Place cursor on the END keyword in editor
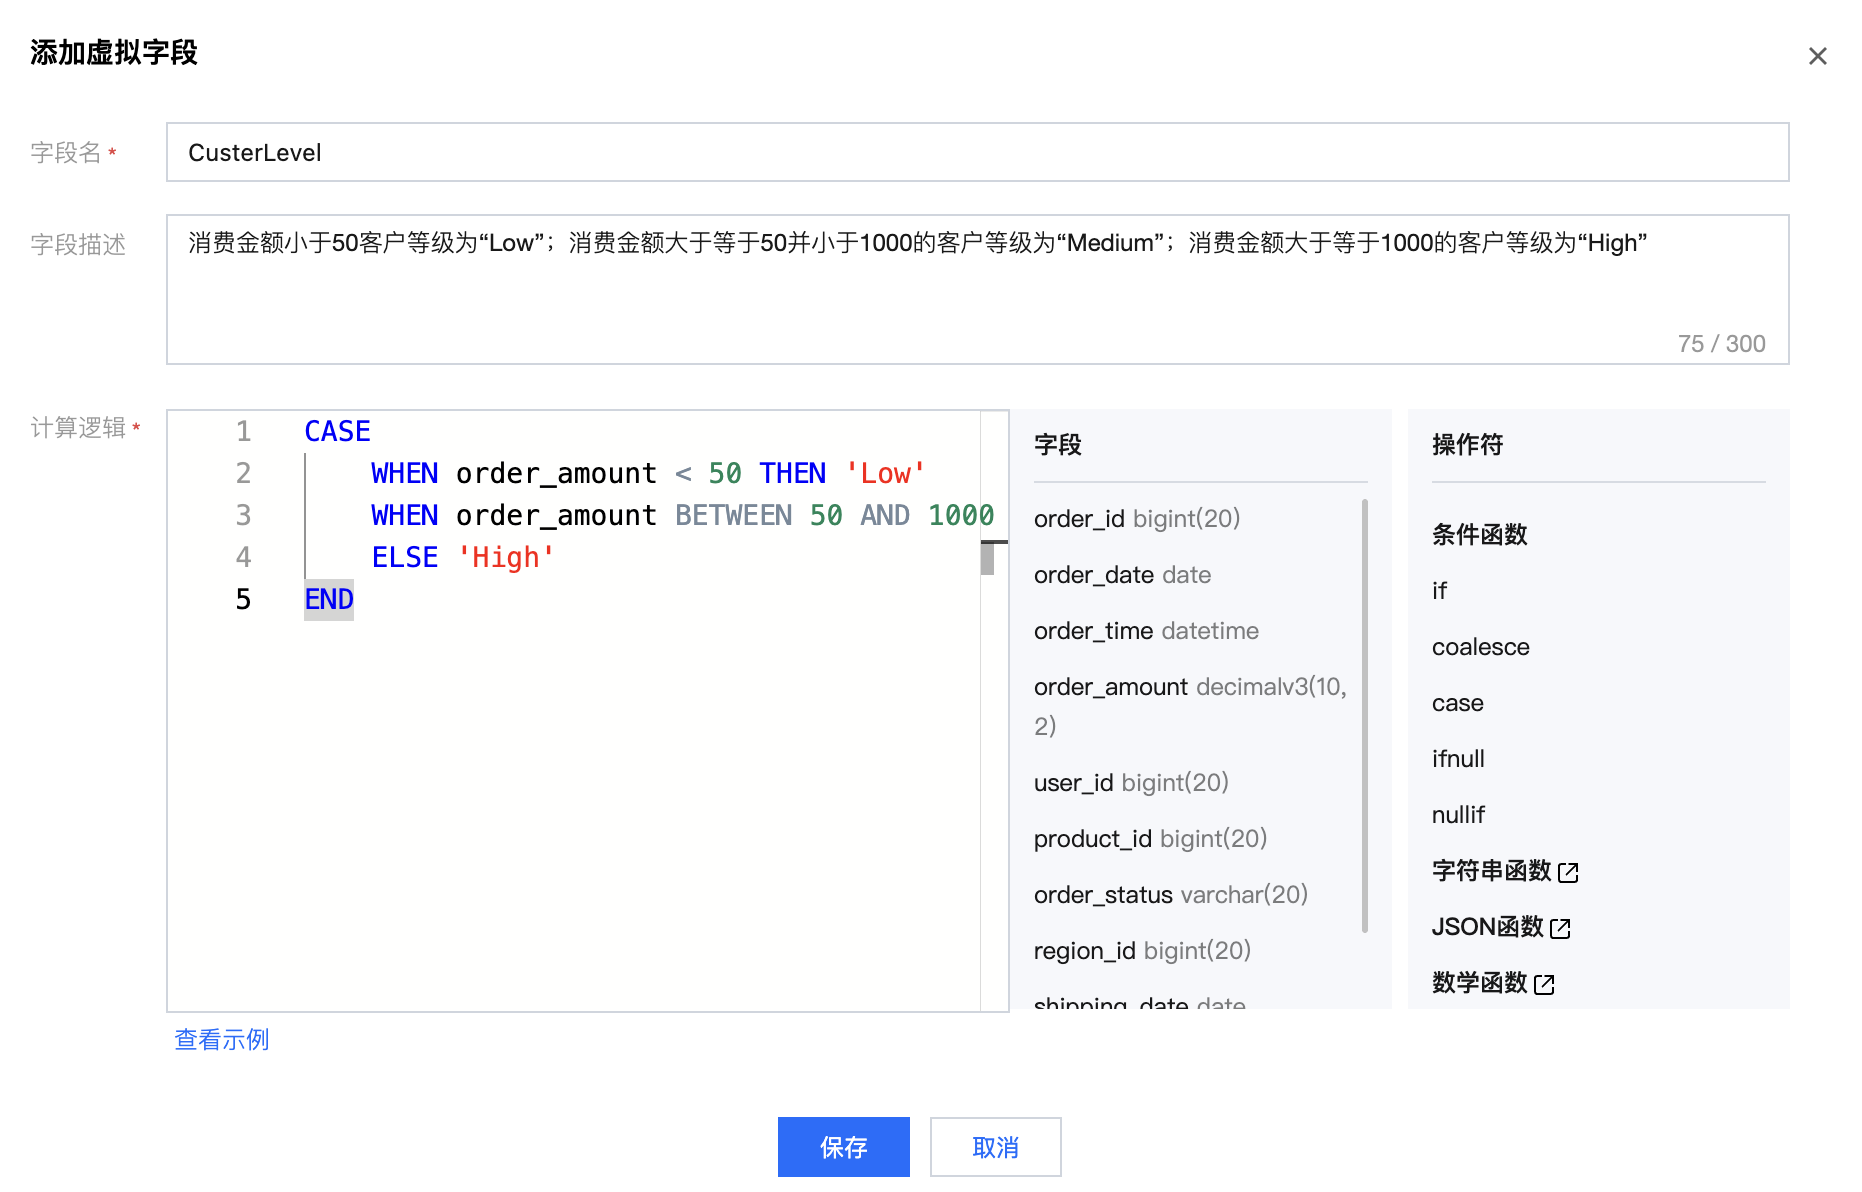The height and width of the screenshot is (1192, 1862). click(x=328, y=598)
